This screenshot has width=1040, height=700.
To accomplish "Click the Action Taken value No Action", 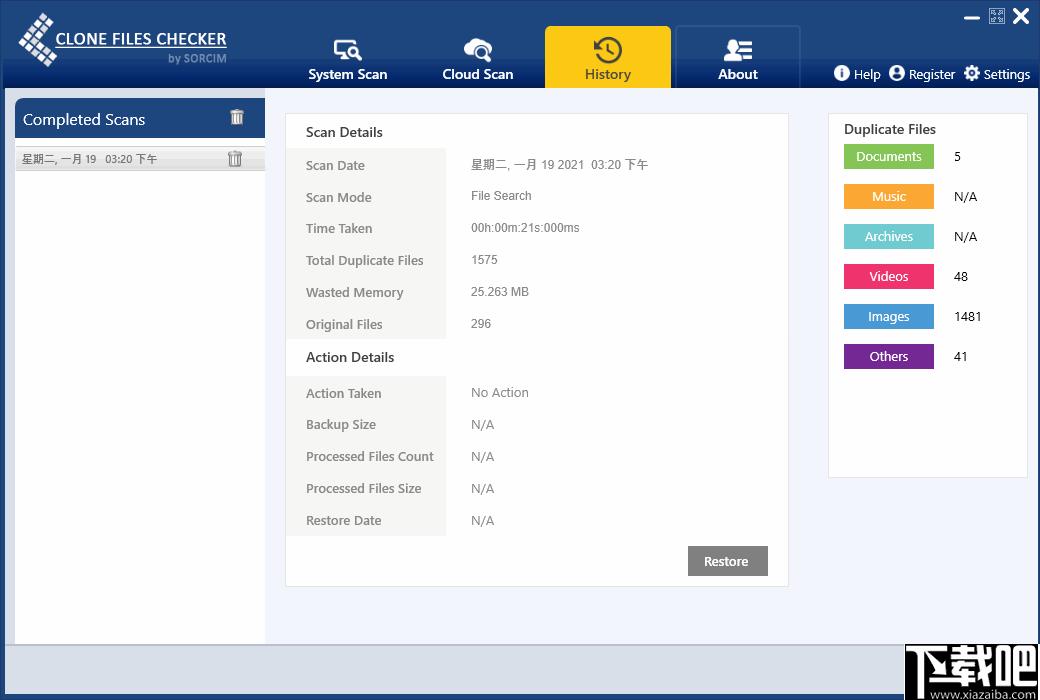I will [x=499, y=393].
